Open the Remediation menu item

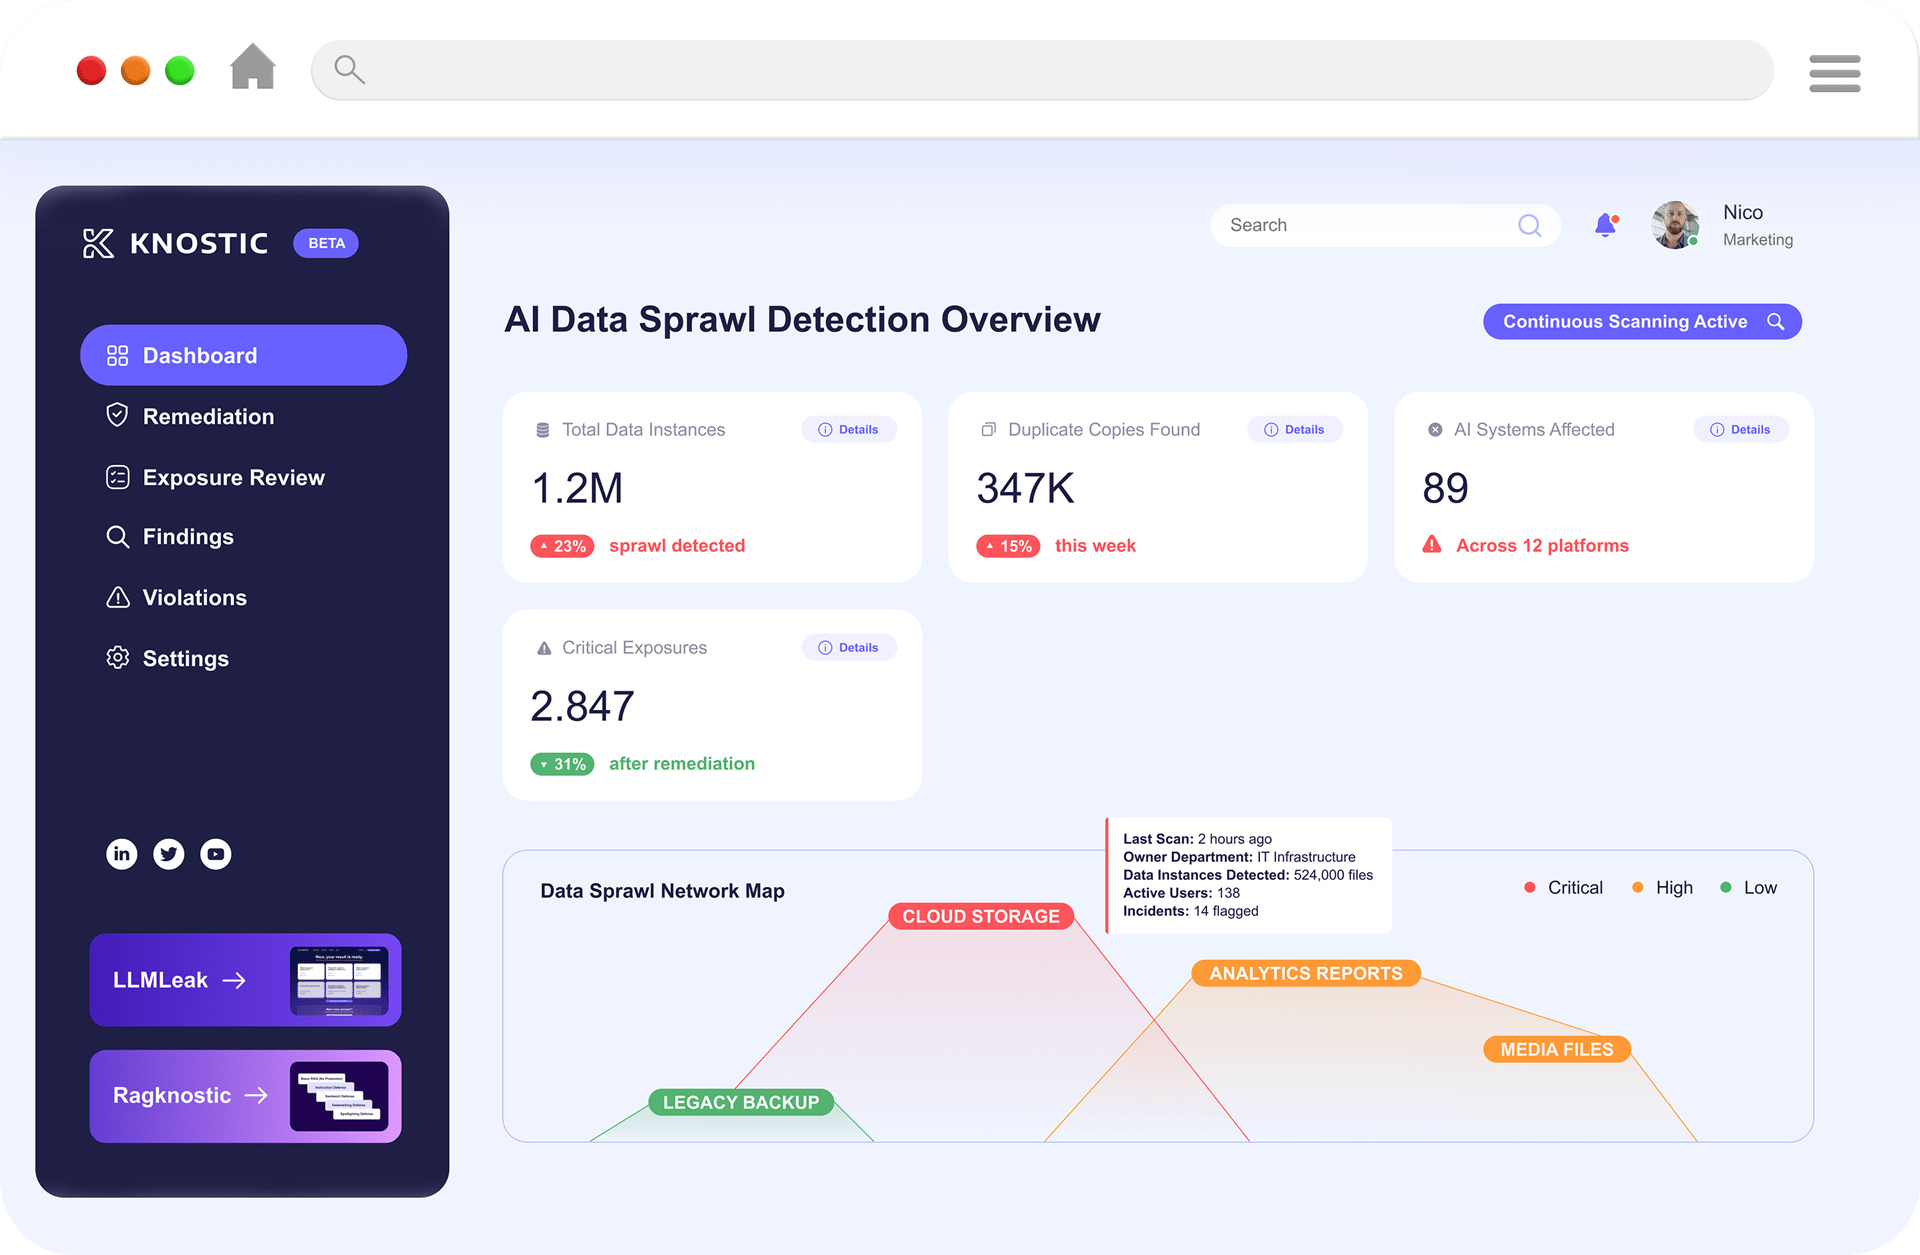208,416
